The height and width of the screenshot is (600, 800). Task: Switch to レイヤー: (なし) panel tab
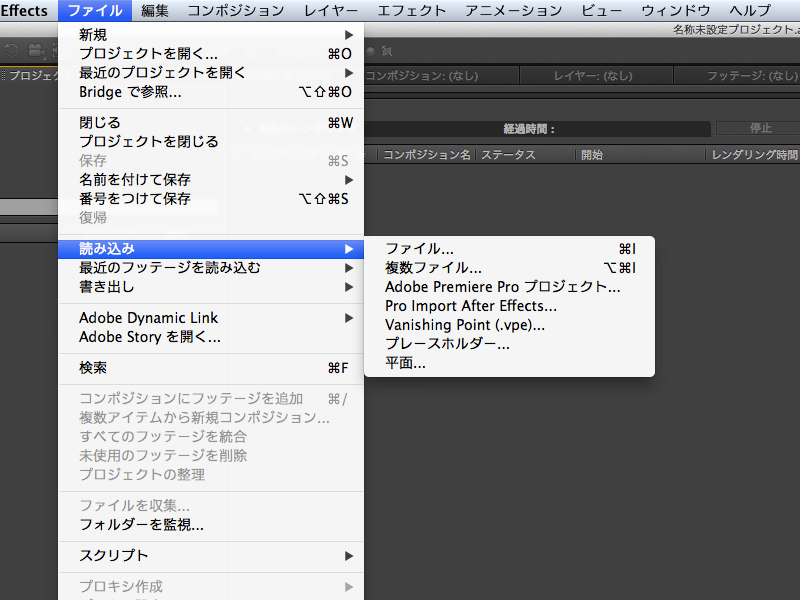coord(595,76)
